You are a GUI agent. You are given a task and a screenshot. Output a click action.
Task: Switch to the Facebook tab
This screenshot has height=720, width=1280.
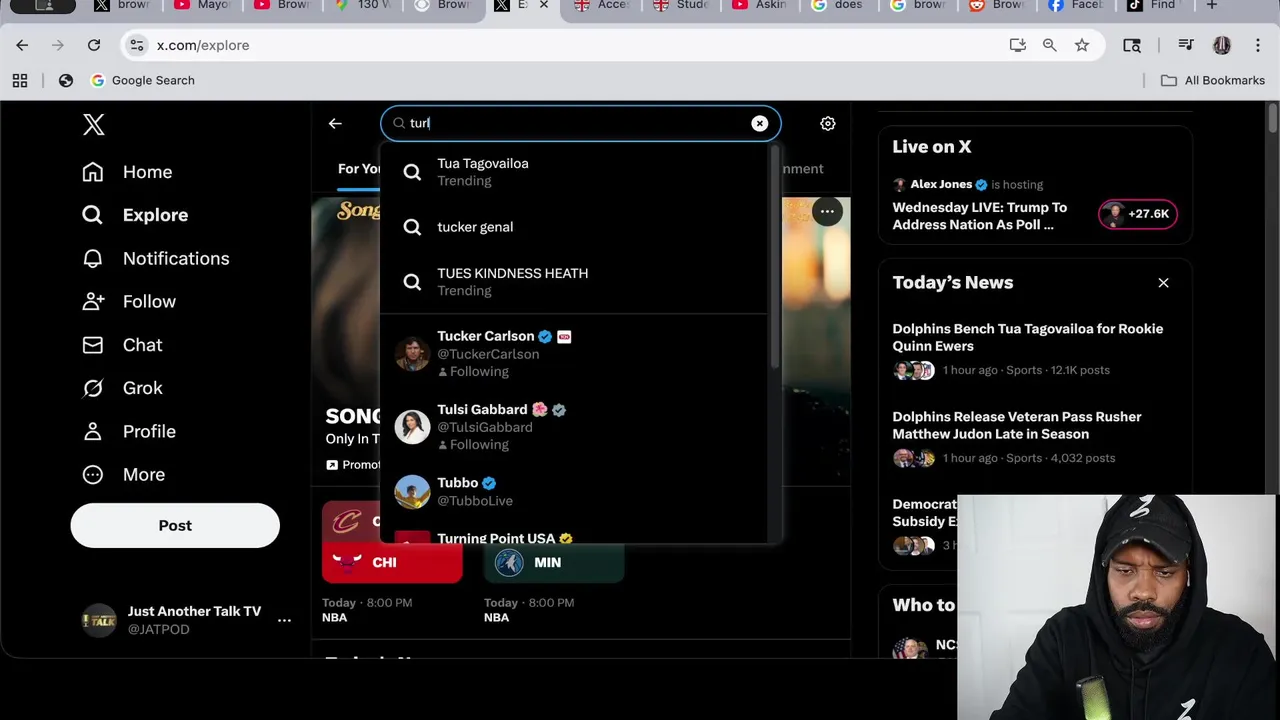[x=1075, y=5]
